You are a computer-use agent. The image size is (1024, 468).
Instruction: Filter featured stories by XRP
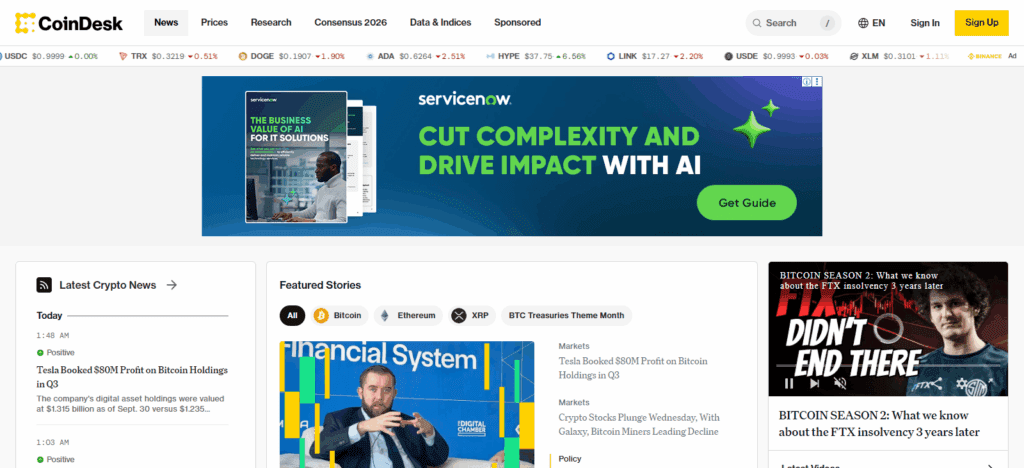click(473, 315)
